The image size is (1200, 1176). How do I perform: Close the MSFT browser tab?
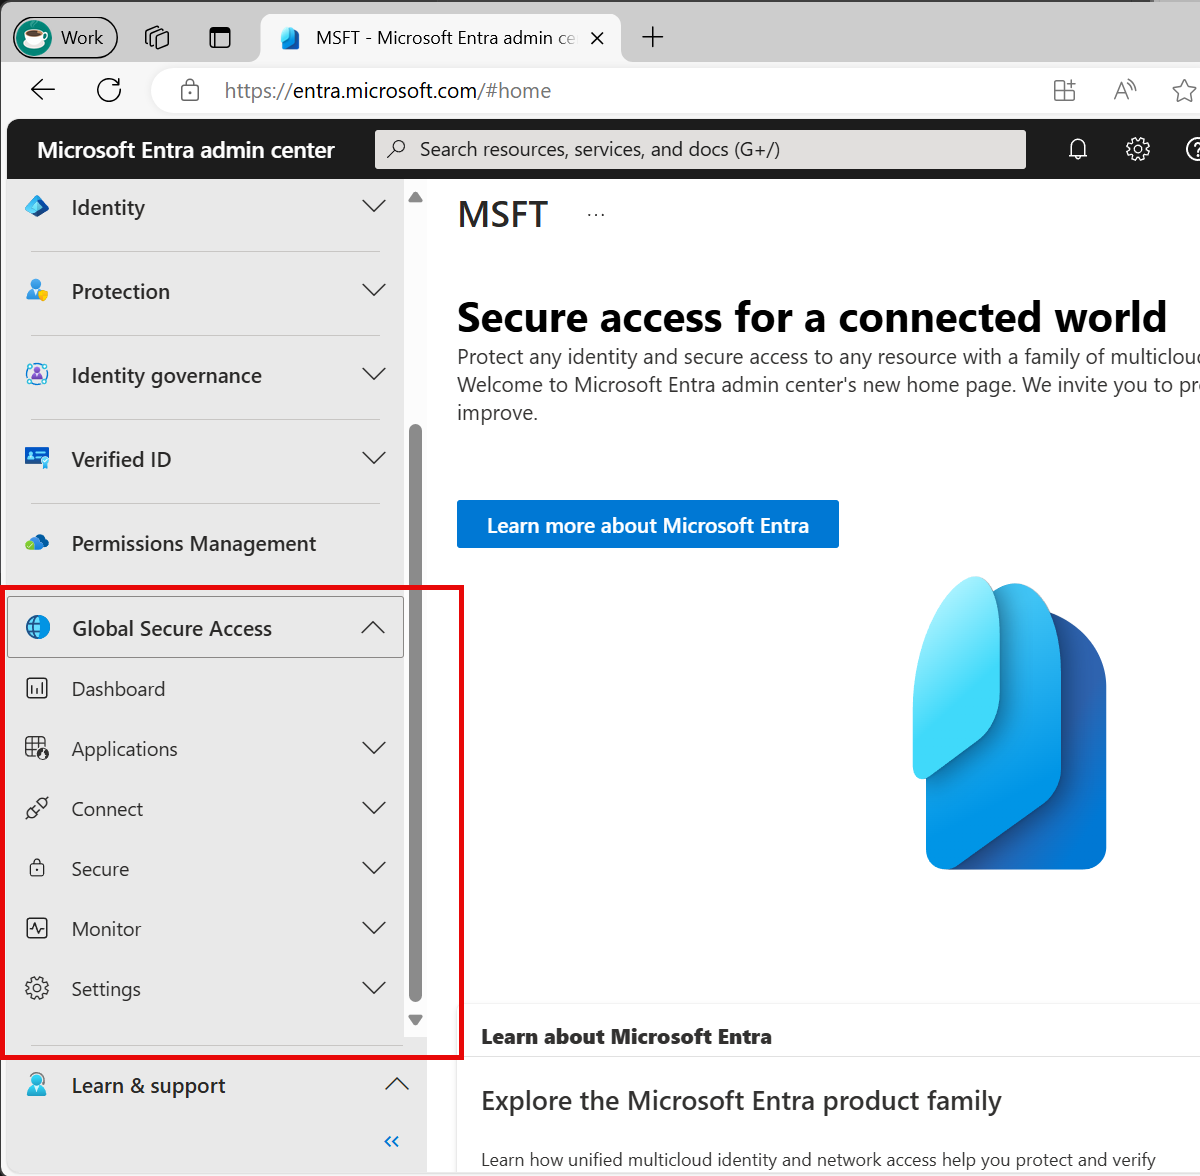tap(597, 38)
